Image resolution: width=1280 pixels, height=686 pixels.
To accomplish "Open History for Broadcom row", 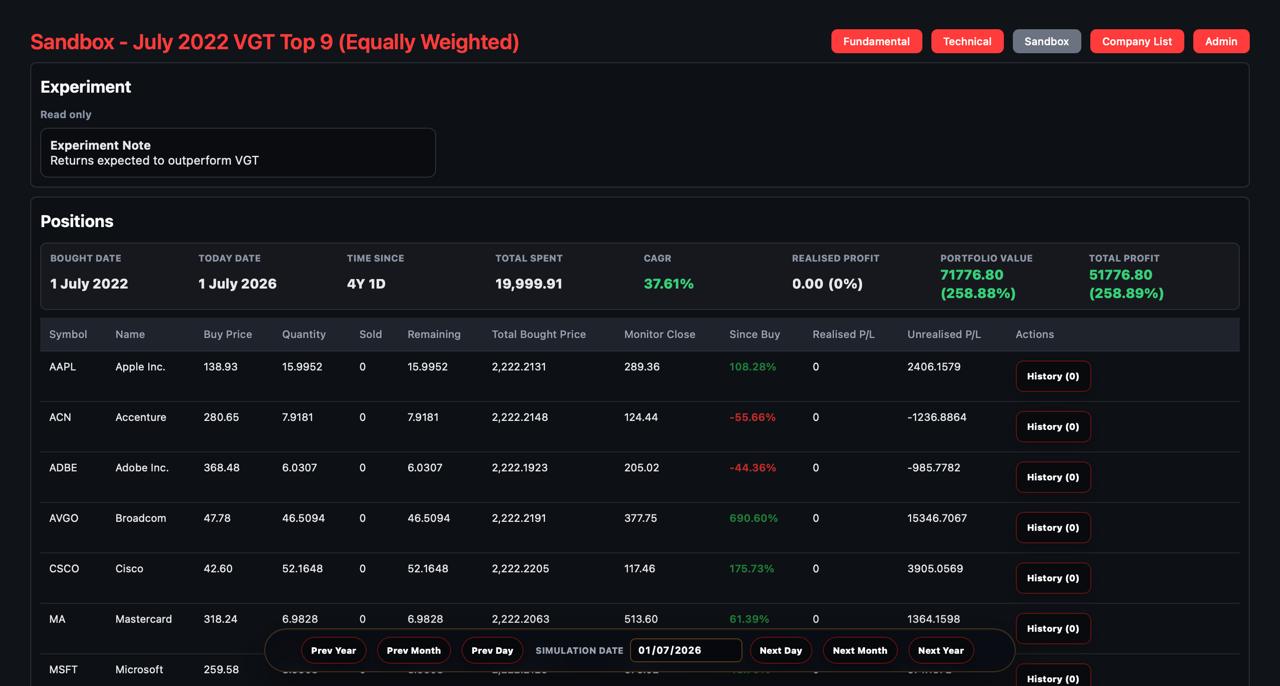I will [x=1053, y=527].
